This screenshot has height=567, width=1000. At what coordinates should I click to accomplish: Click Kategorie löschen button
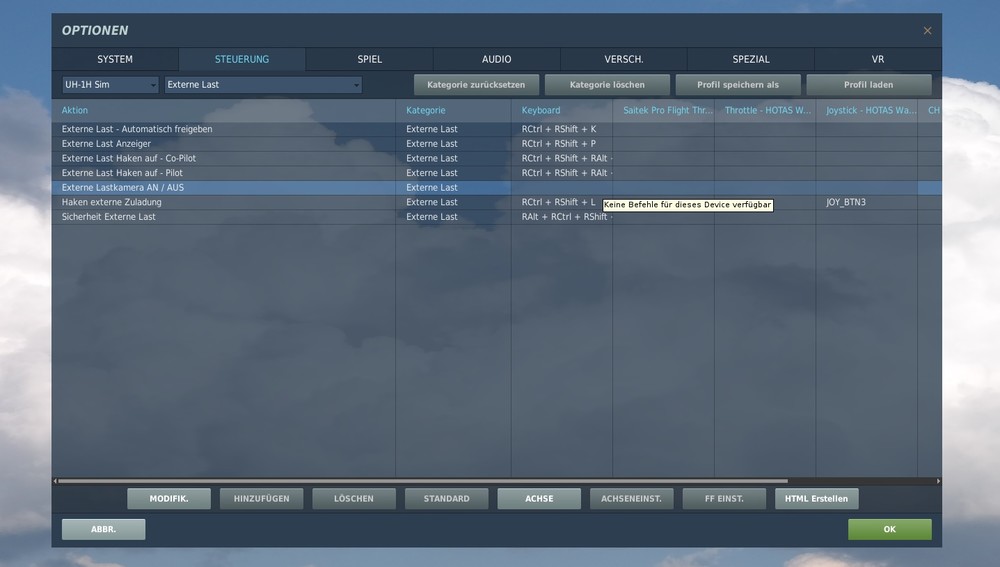tap(607, 85)
